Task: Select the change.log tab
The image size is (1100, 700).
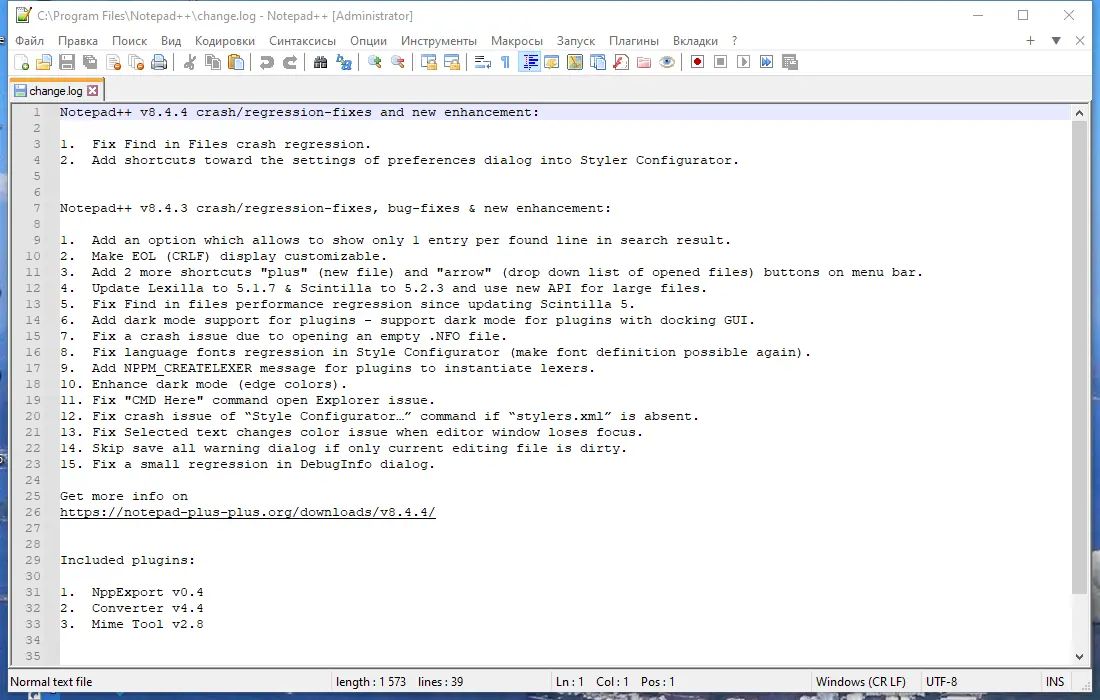Action: pos(55,90)
